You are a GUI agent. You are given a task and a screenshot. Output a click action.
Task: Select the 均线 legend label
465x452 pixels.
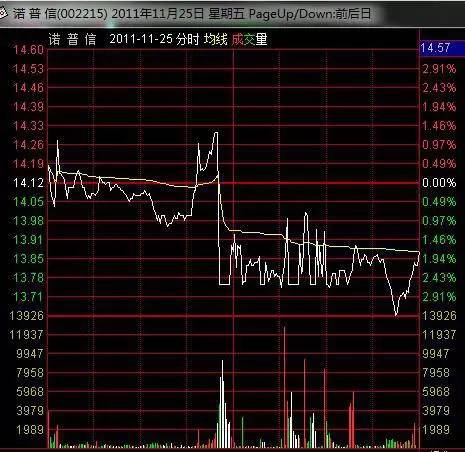216,39
